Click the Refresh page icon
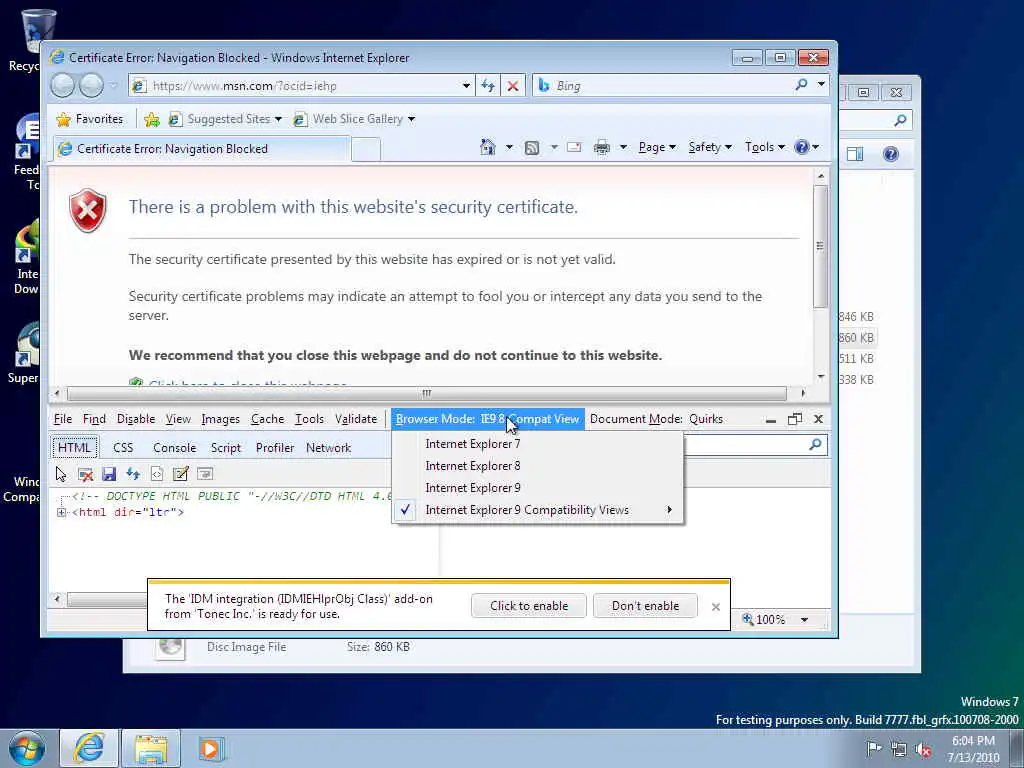Viewport: 1024px width, 768px height. pyautogui.click(x=488, y=86)
